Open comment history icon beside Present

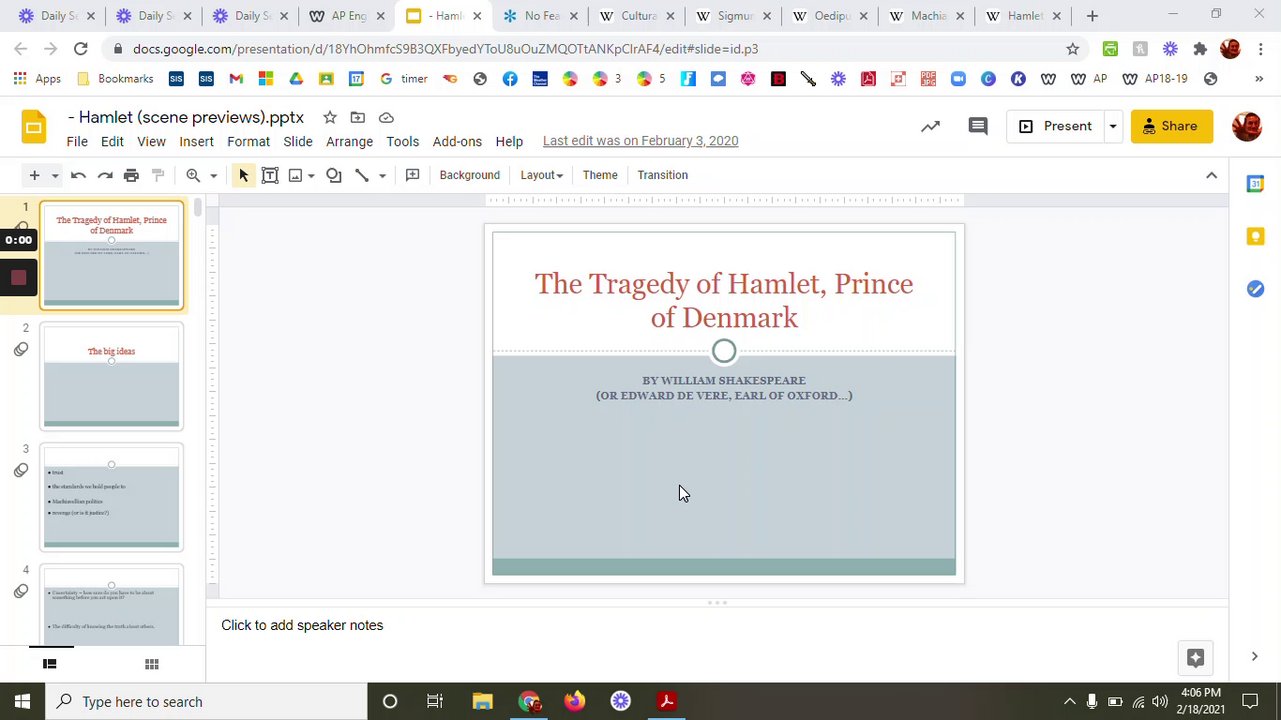pyautogui.click(x=978, y=126)
